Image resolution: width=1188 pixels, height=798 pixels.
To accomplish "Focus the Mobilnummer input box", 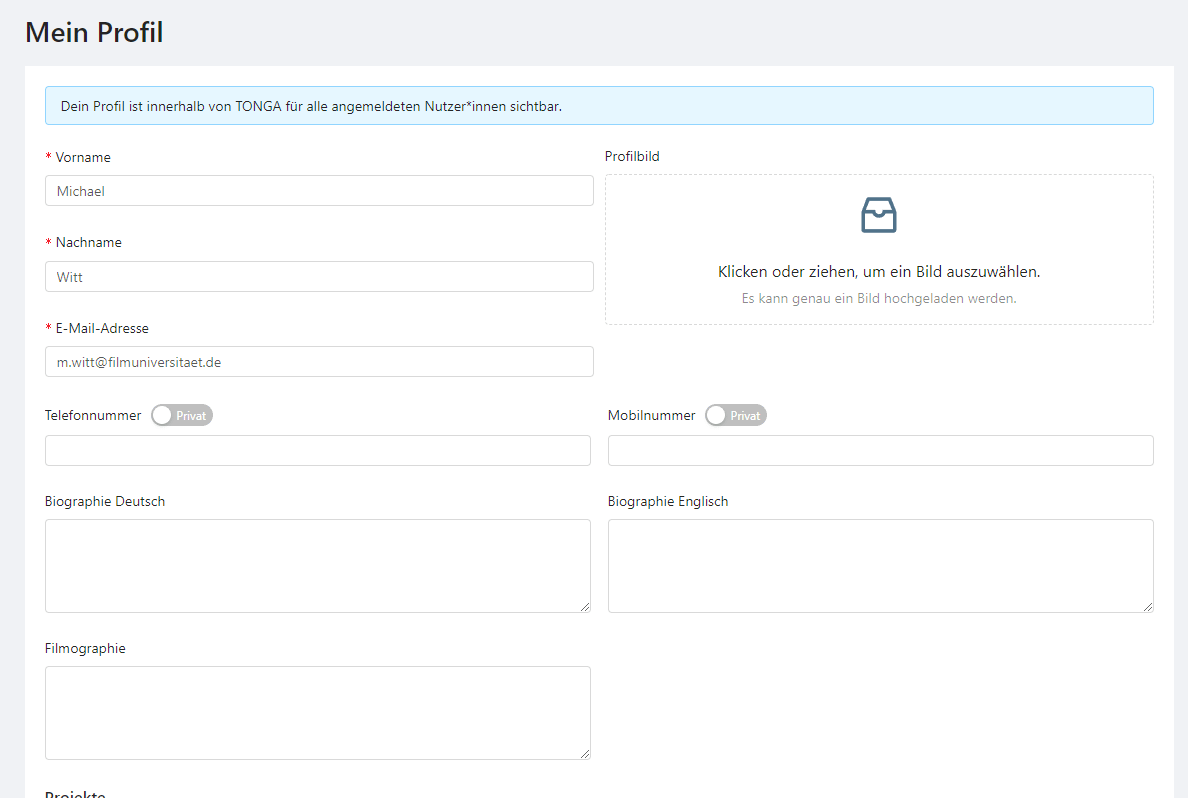I will (x=880, y=450).
